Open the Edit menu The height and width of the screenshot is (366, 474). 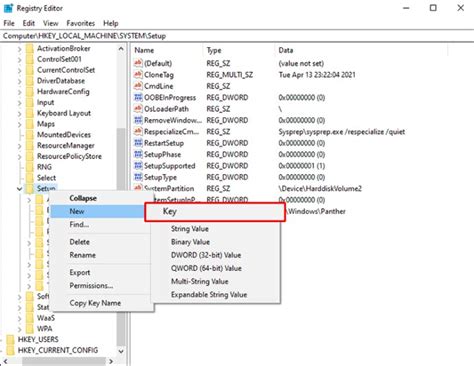[x=29, y=23]
